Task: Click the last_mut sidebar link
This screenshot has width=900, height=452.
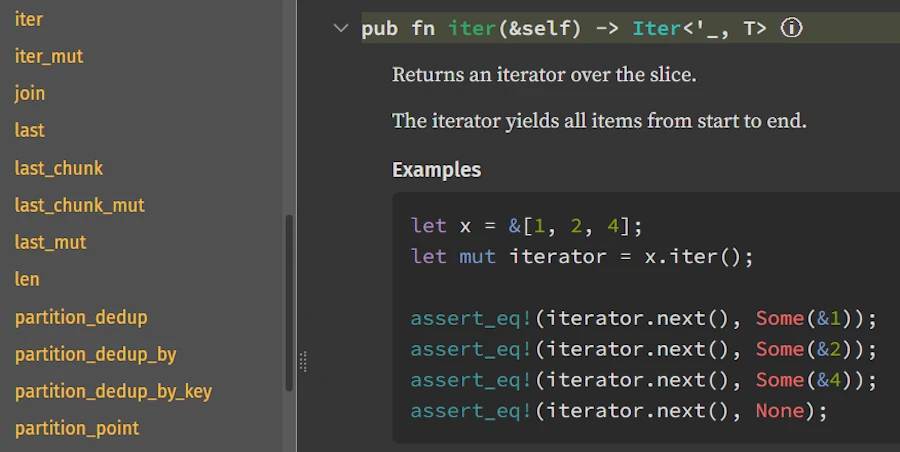Action: (51, 242)
